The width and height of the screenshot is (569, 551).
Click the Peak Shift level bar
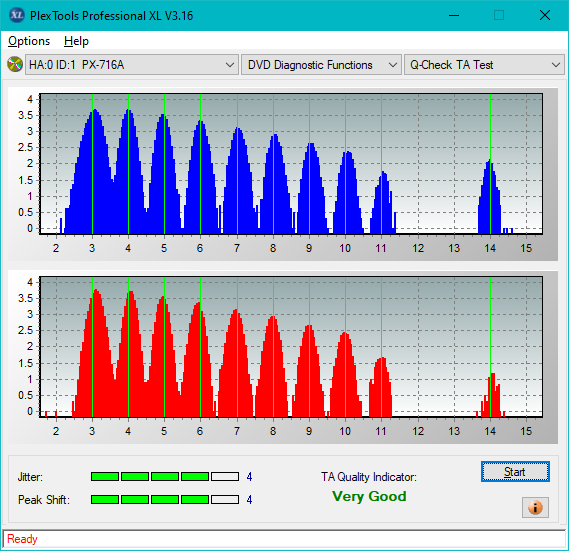[x=165, y=500]
